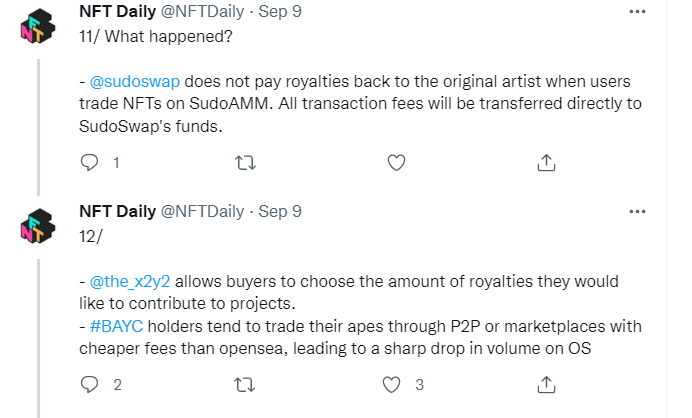Share the 11/ sudoswap royalties tweet

[x=547, y=162]
